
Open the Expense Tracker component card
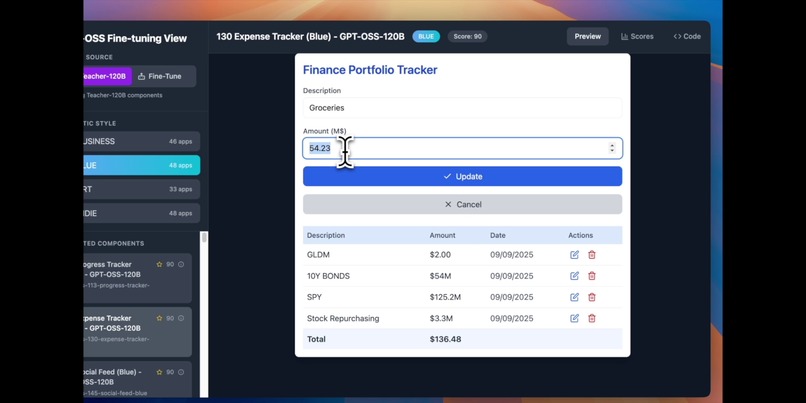[137, 332]
